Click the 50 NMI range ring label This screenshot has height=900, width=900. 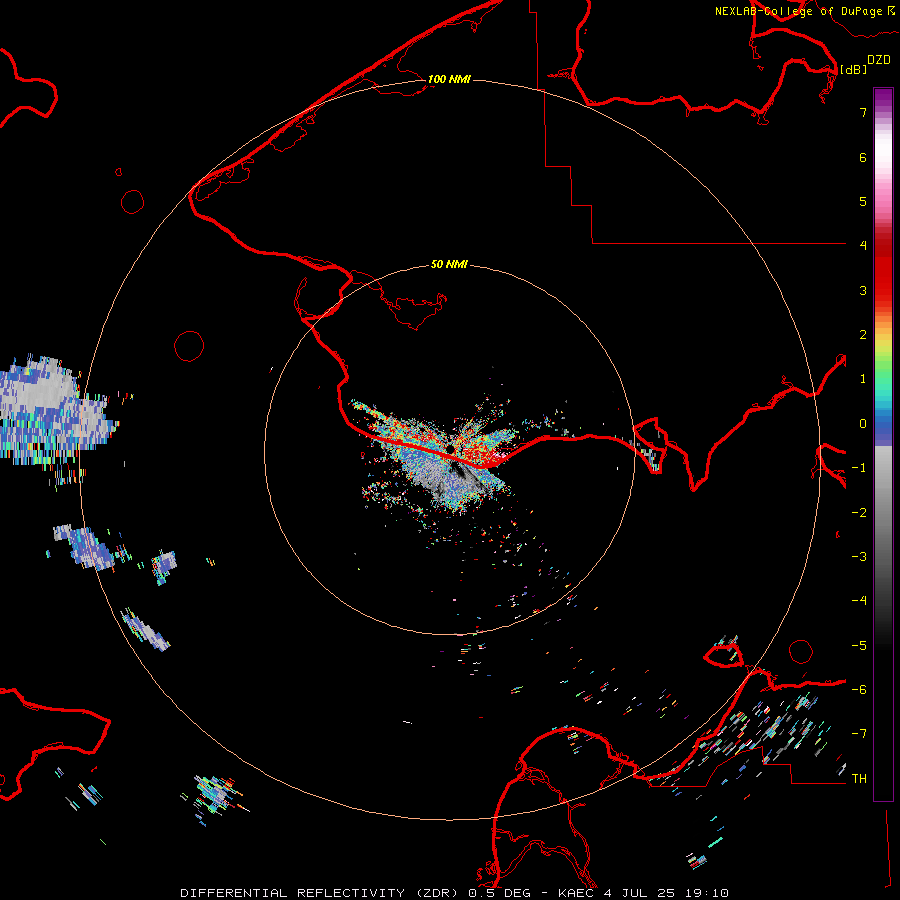(x=449, y=264)
